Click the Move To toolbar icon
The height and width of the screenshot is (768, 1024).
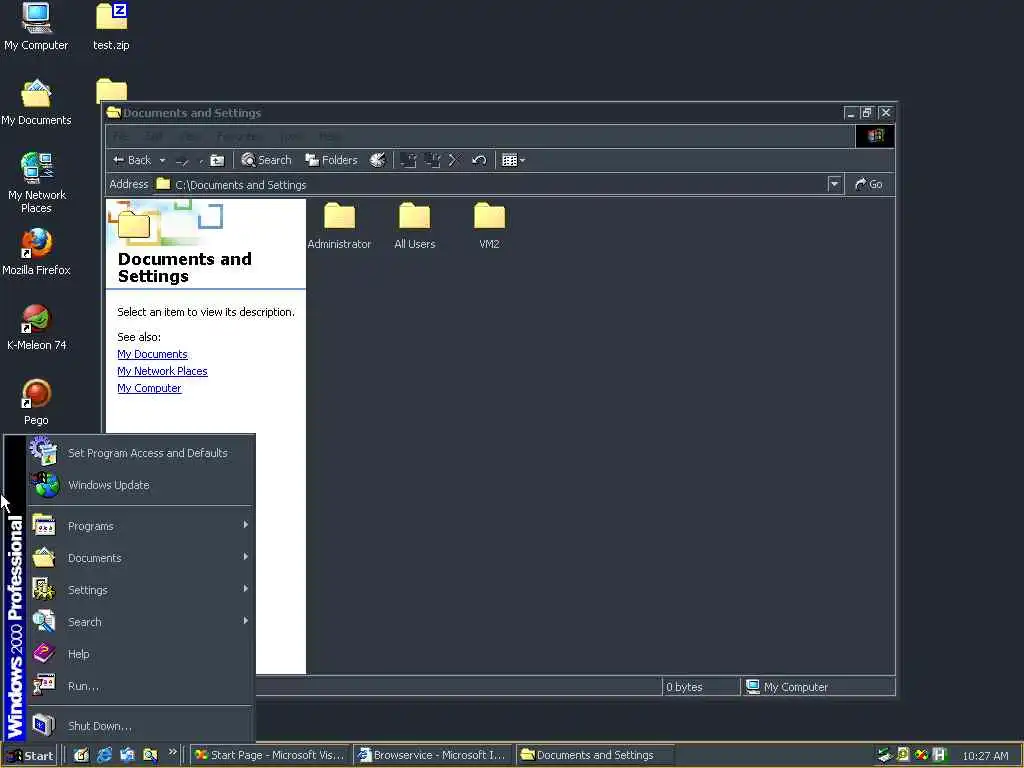(408, 160)
